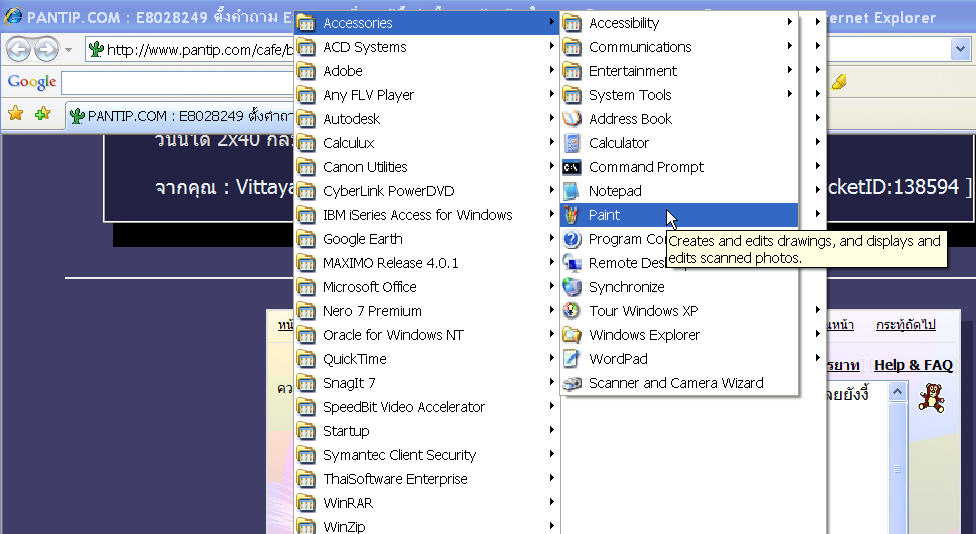Open Notepad from Accessories

pos(679,191)
